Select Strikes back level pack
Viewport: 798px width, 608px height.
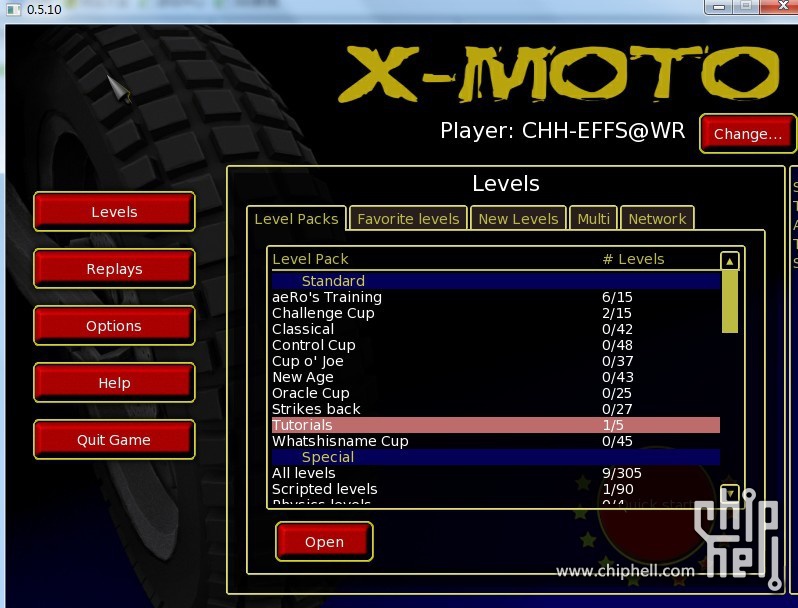tap(496, 409)
